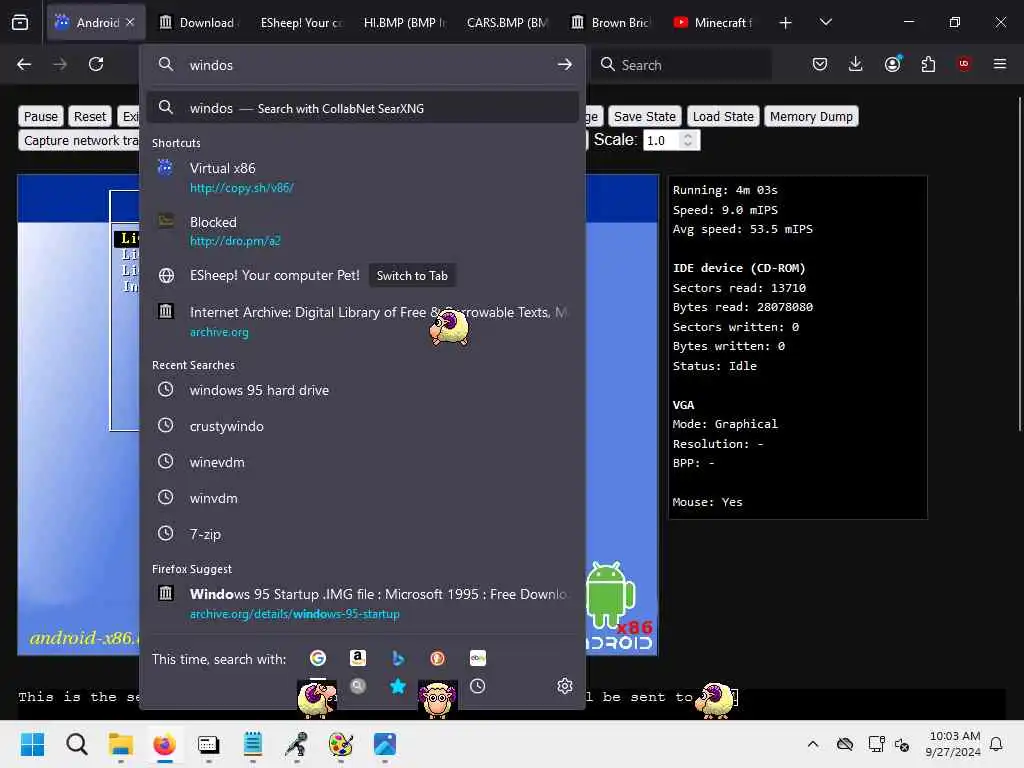
Task: Switch to the CARS.BMP tab
Action: pyautogui.click(x=507, y=22)
